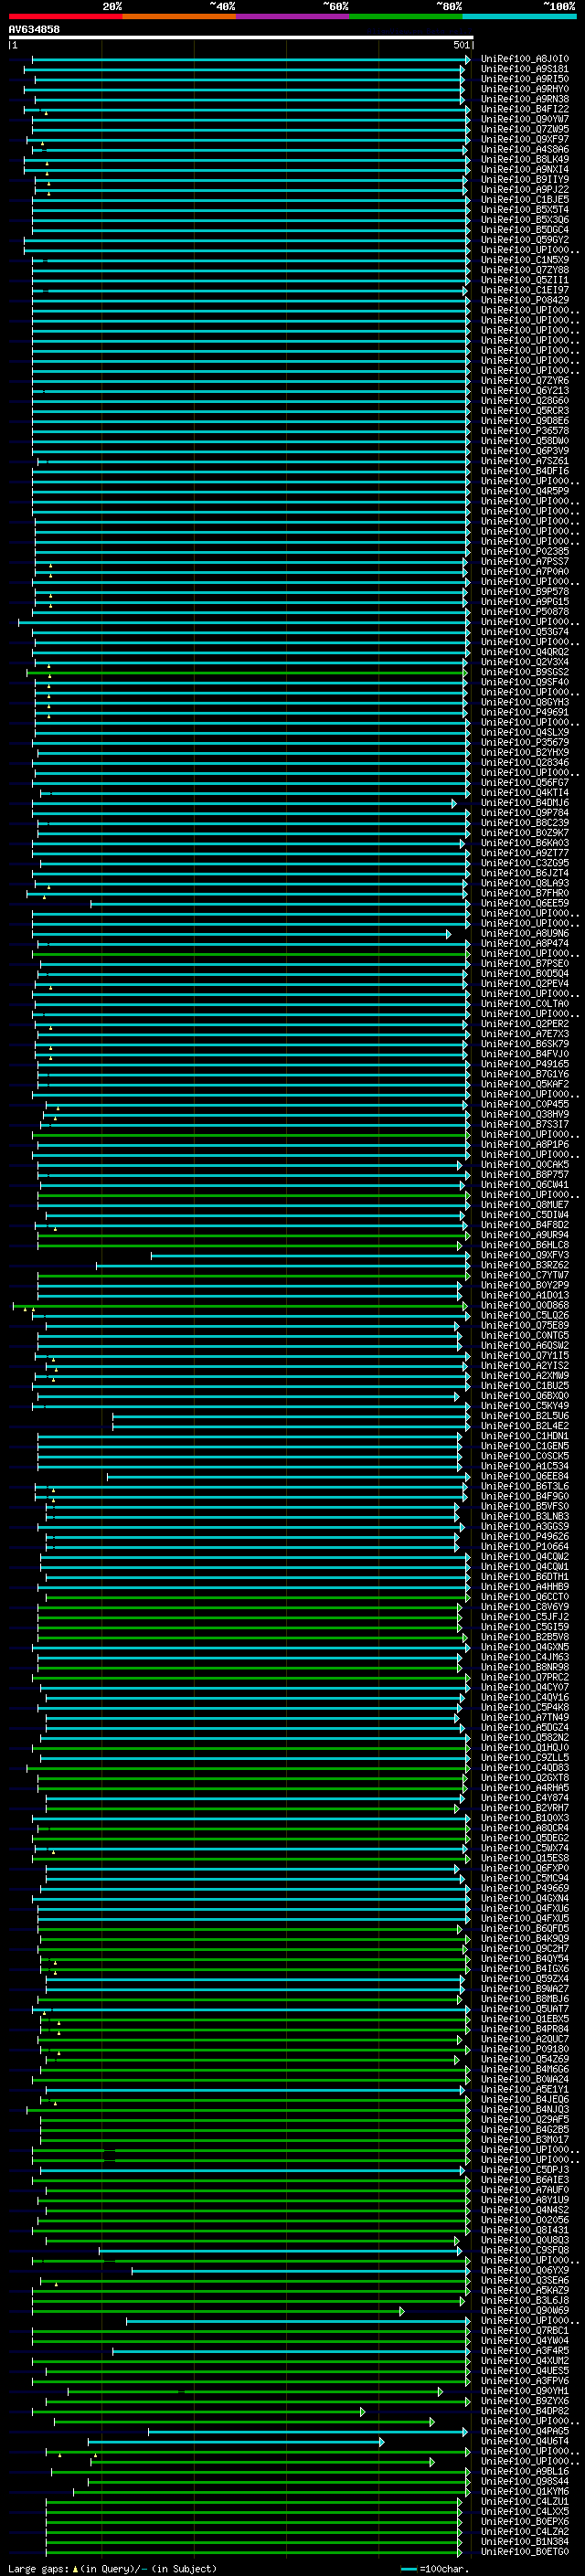This screenshot has width=585, height=2576.
Task: Click hit label UniRef100_Q4R5P9
Action: coord(525,491)
